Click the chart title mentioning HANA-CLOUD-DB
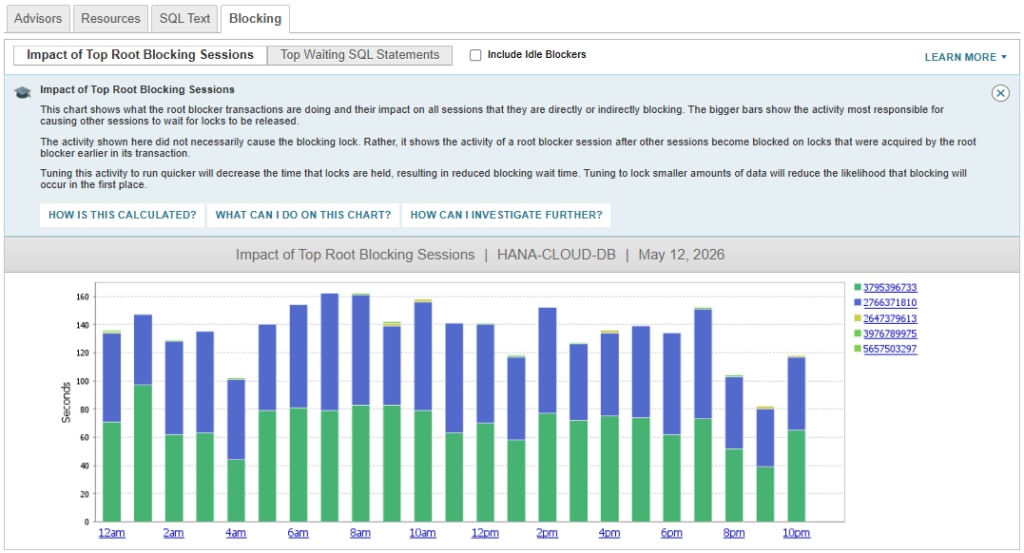The image size is (1024, 553). 480,255
